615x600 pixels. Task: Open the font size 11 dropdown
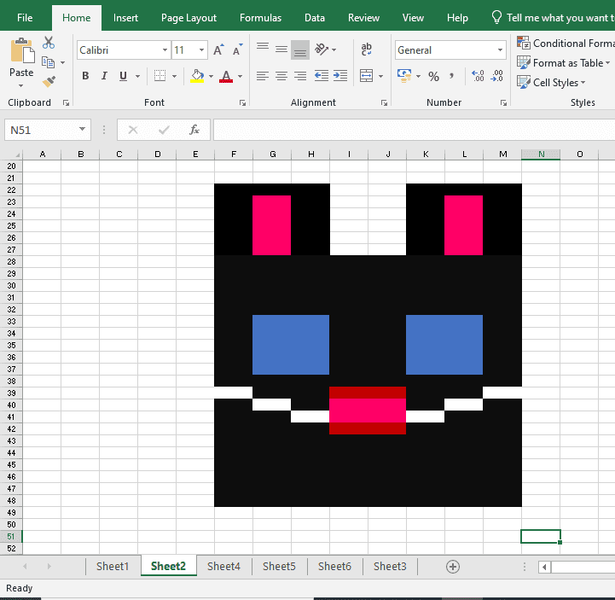click(x=202, y=50)
